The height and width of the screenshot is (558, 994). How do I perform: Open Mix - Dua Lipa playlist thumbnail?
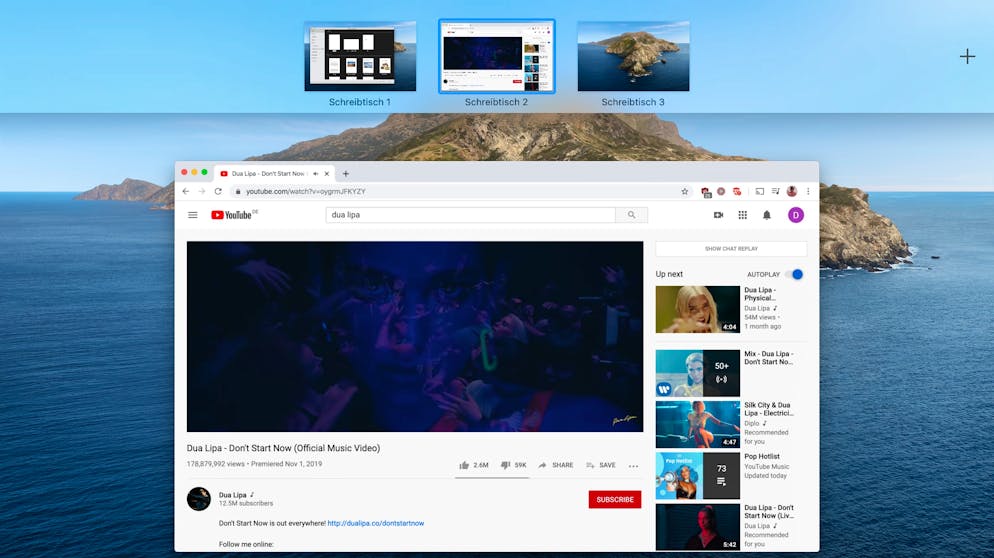697,373
